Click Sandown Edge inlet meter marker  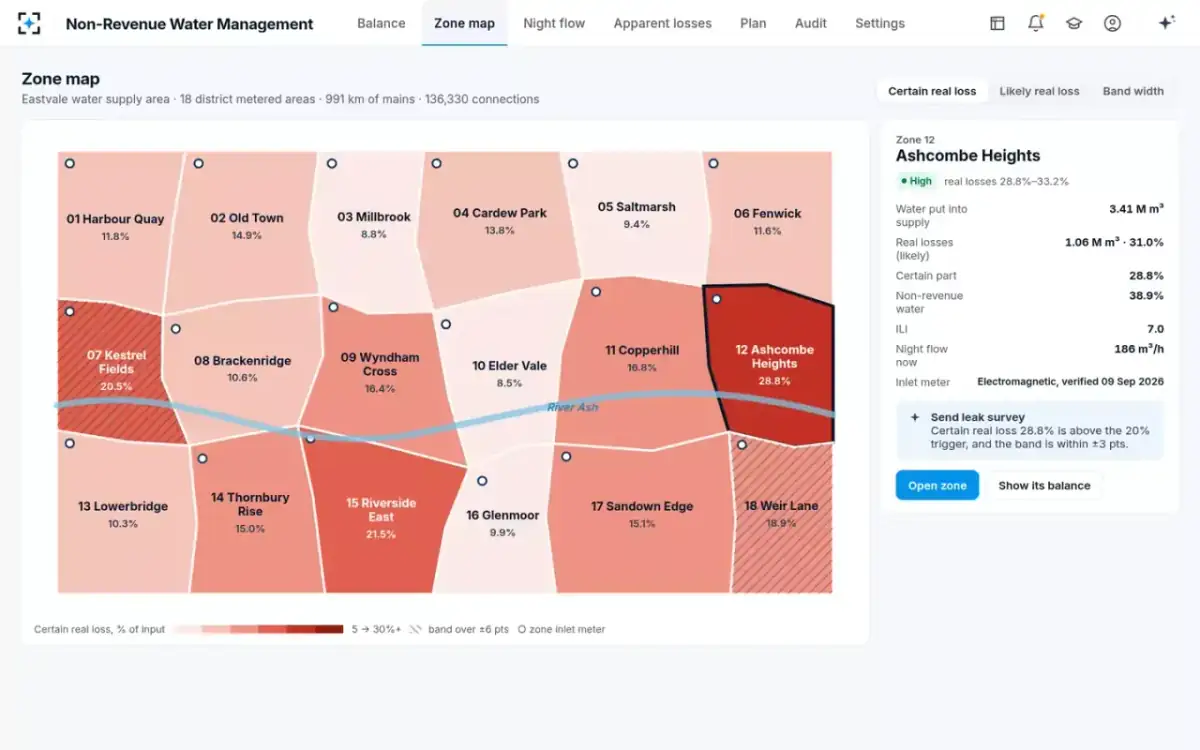pyautogui.click(x=566, y=456)
